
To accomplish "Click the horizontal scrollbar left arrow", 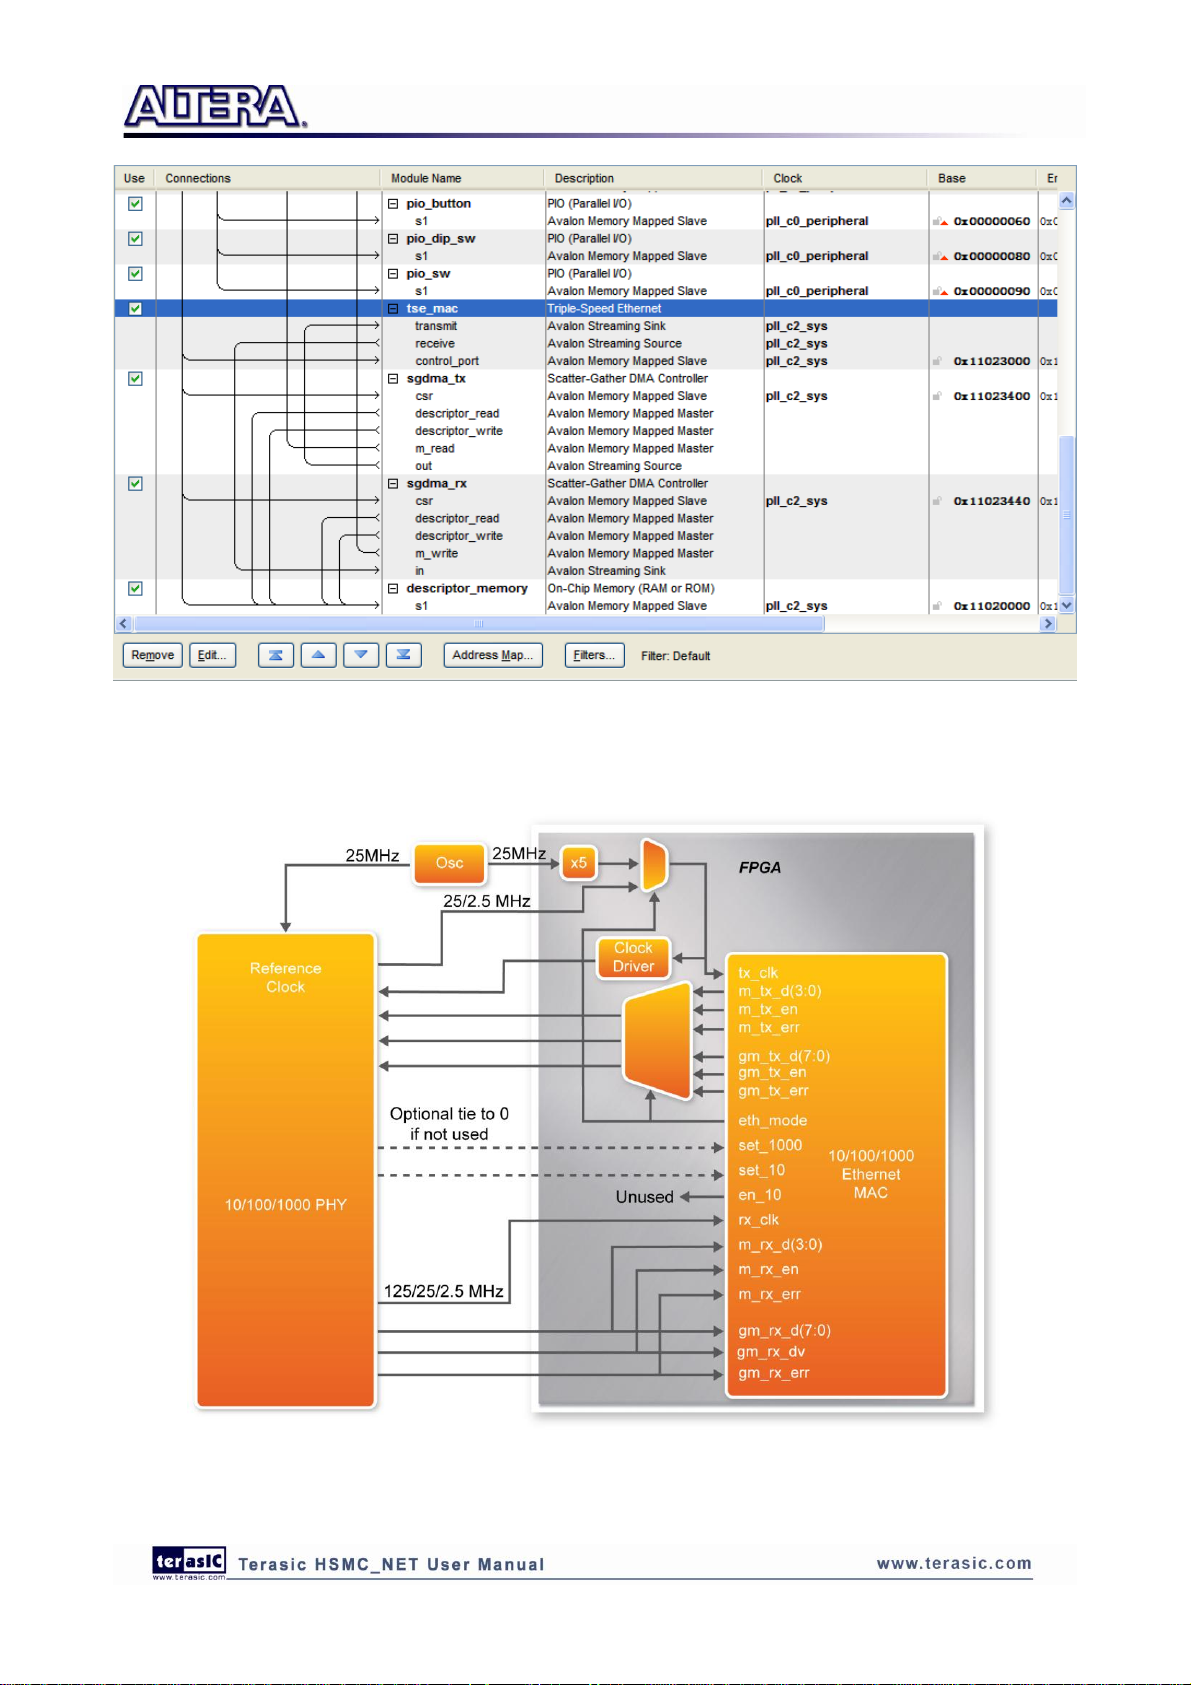I will 124,624.
